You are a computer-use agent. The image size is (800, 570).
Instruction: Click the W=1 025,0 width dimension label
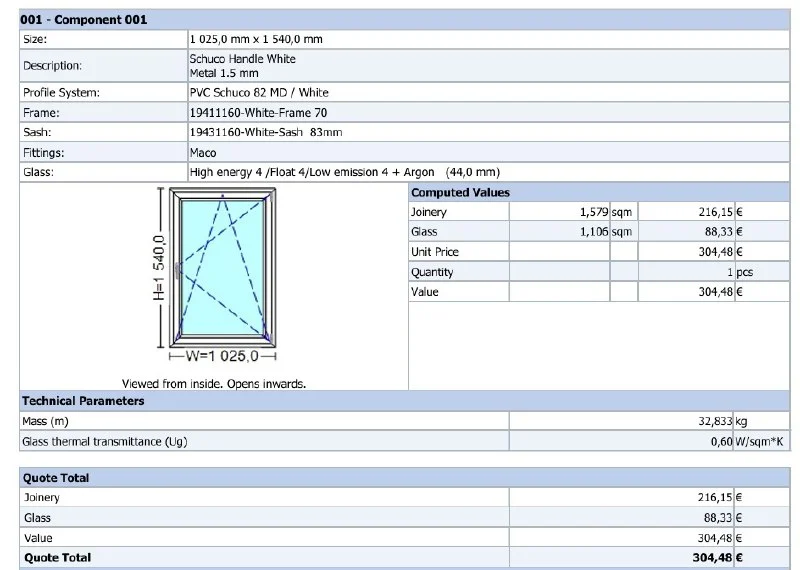pos(224,355)
